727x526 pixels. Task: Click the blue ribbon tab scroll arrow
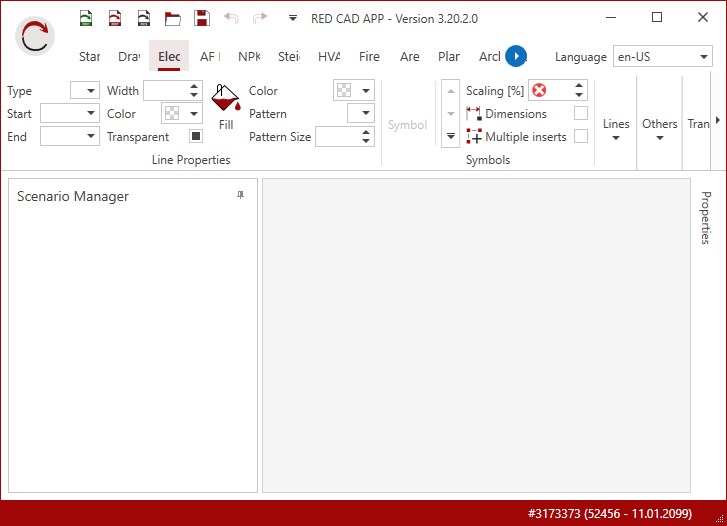tap(516, 56)
